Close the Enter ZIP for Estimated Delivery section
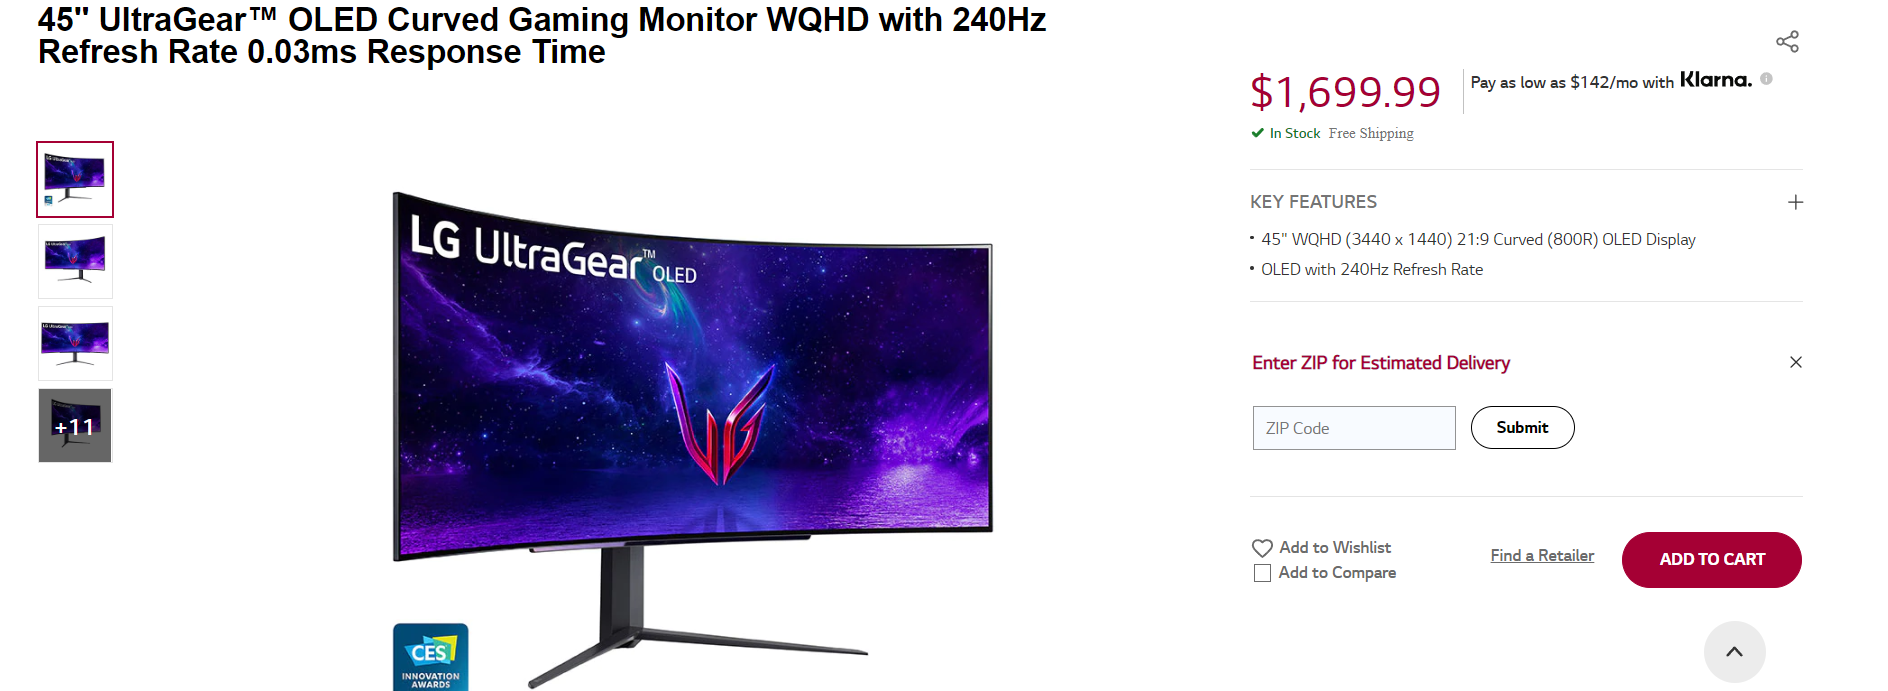The image size is (1888, 691). tap(1795, 362)
